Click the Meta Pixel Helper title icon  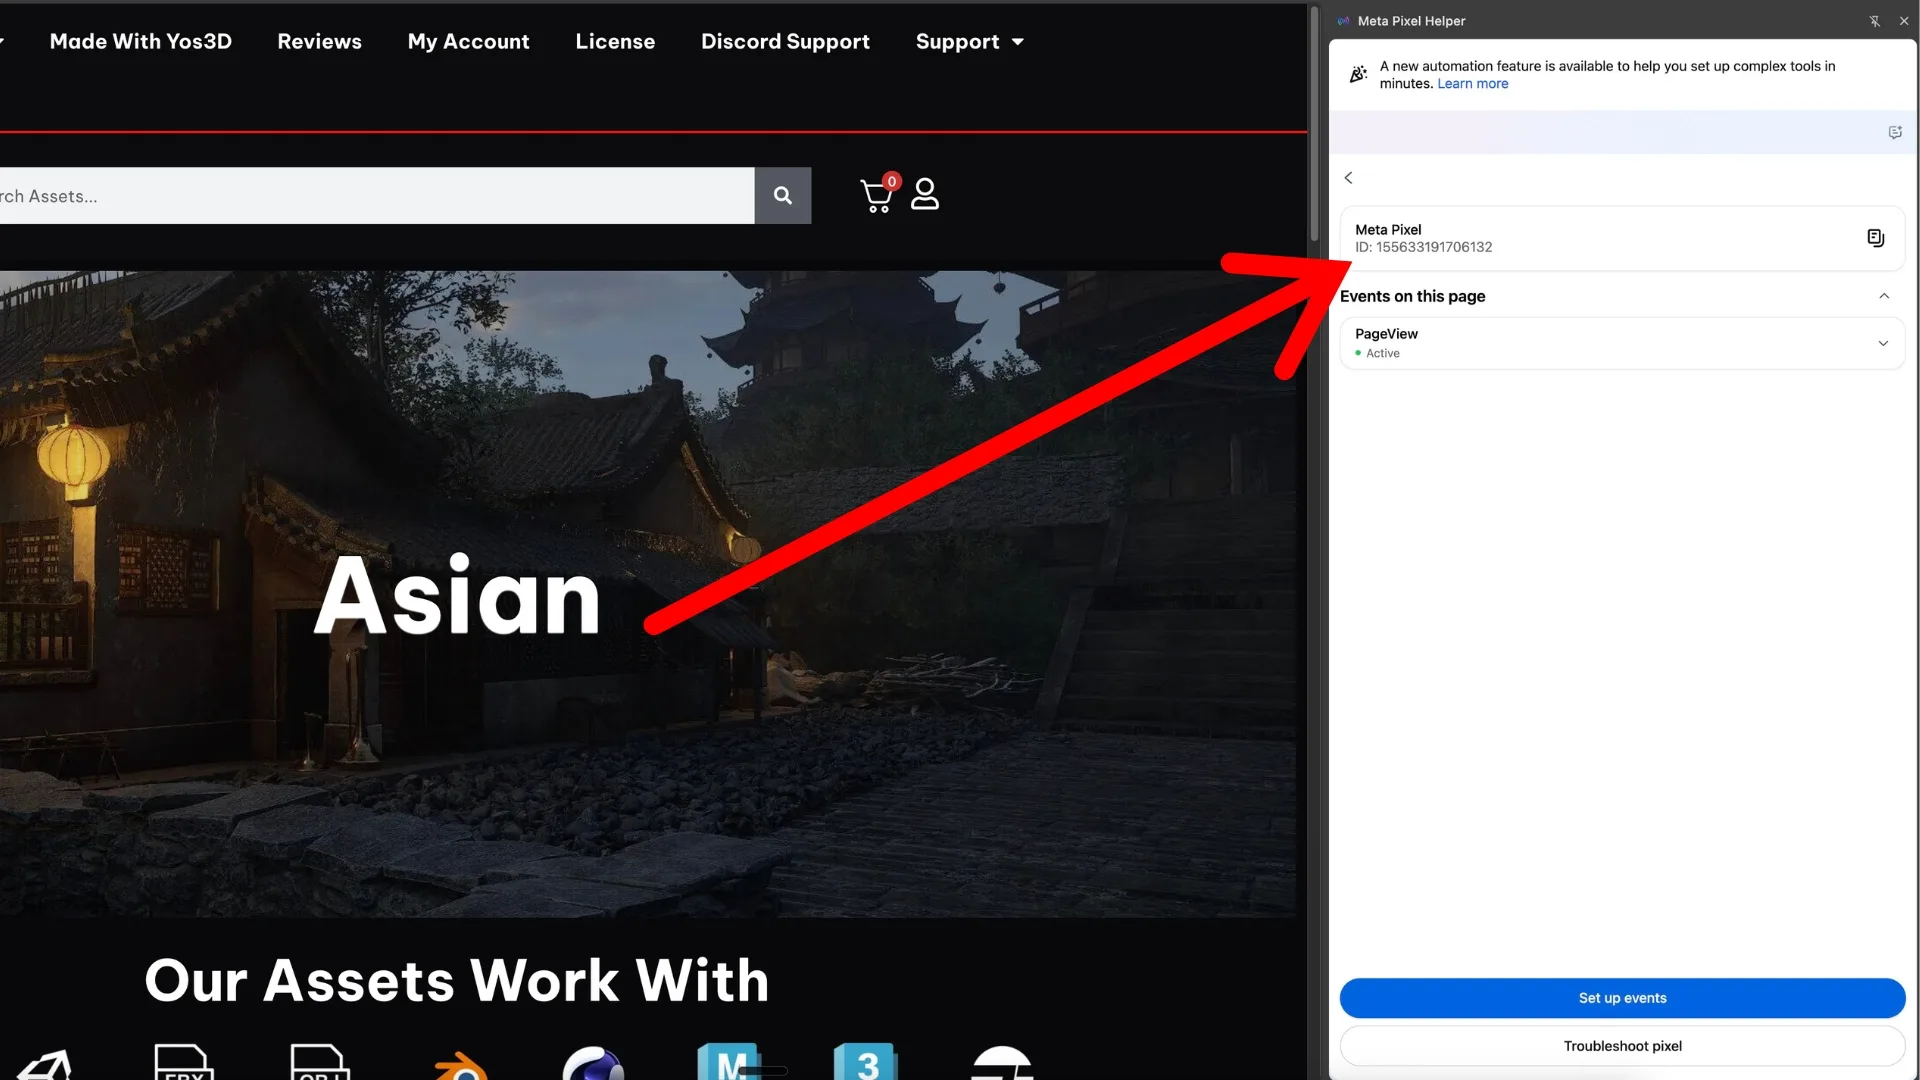pyautogui.click(x=1343, y=21)
